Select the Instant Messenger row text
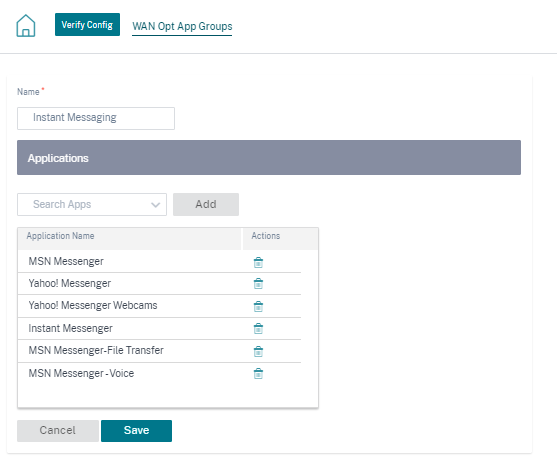 pyautogui.click(x=70, y=328)
